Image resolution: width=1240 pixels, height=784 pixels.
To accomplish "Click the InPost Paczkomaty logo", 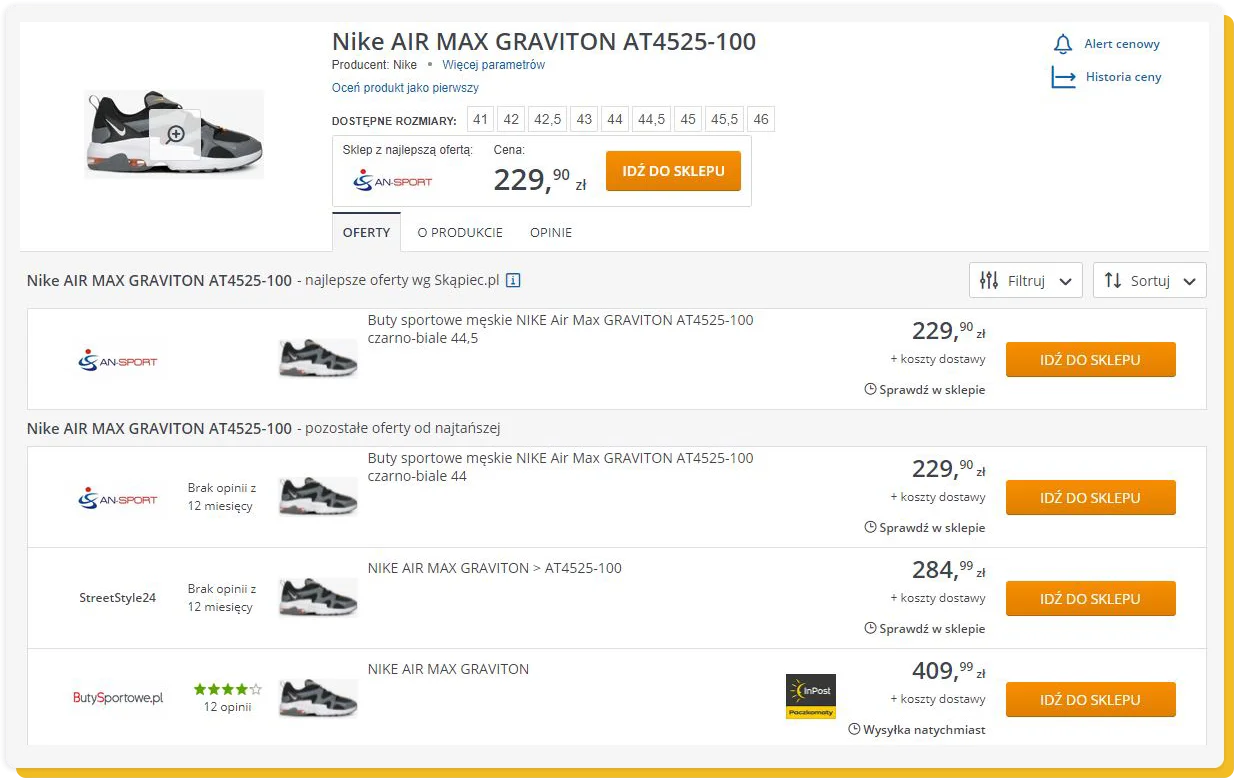I will point(810,697).
